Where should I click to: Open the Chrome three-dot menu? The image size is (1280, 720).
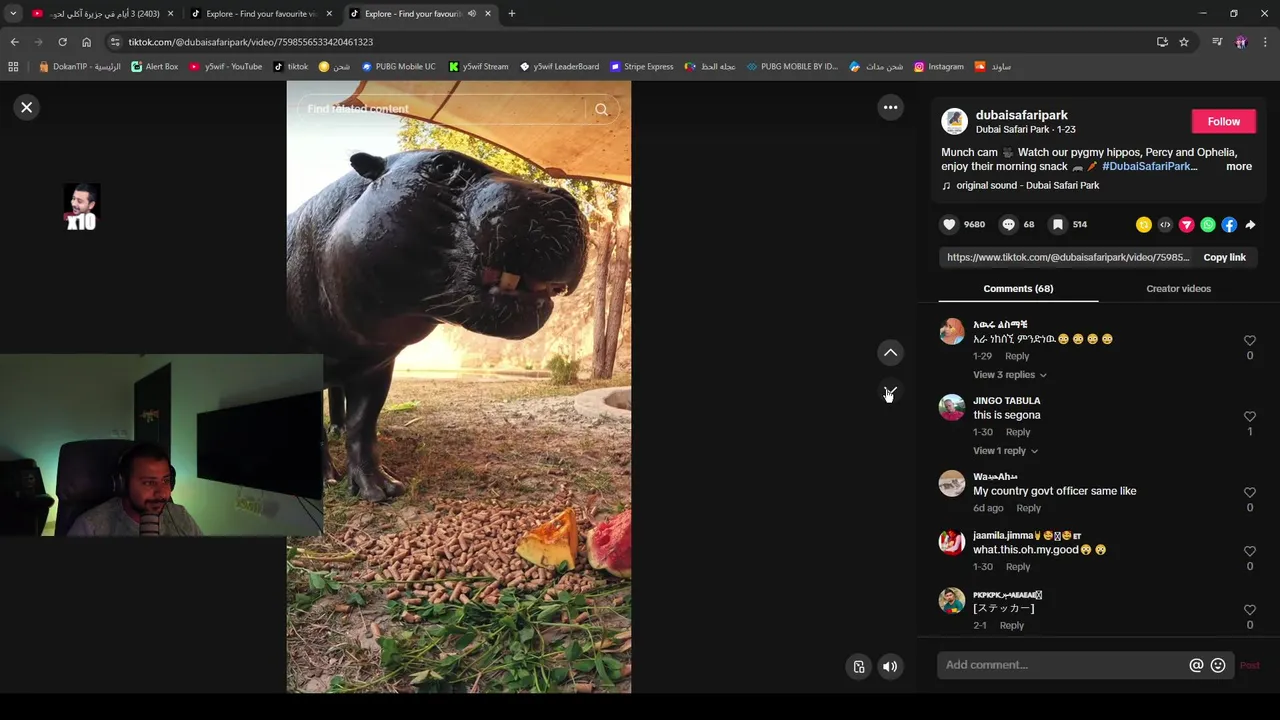click(1265, 42)
